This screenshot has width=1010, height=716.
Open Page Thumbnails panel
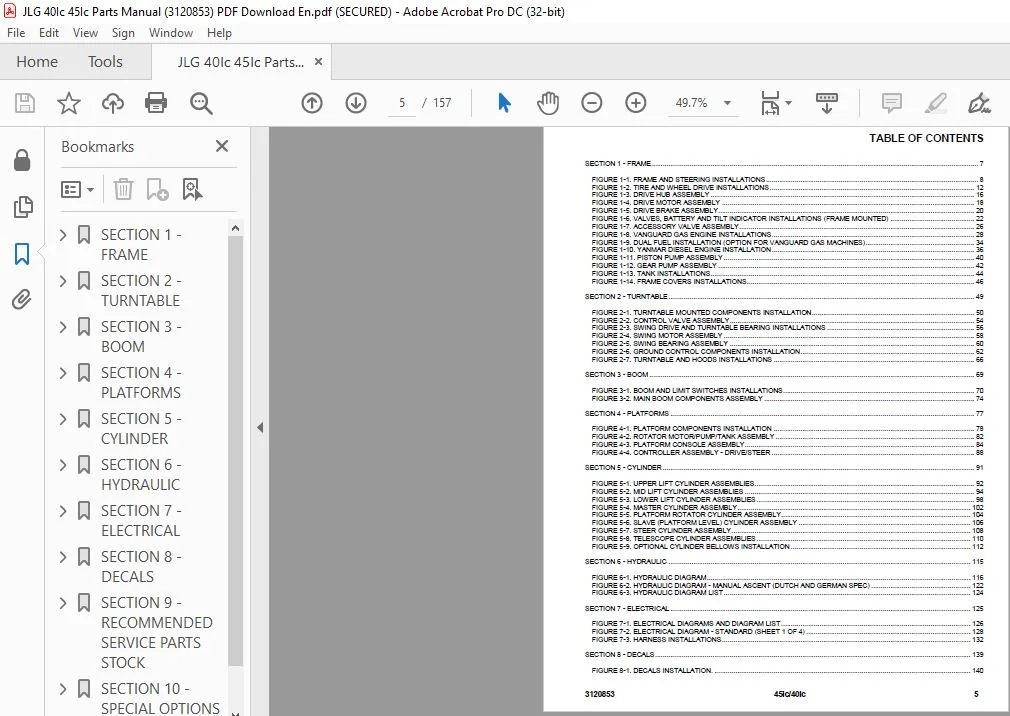pyautogui.click(x=23, y=207)
